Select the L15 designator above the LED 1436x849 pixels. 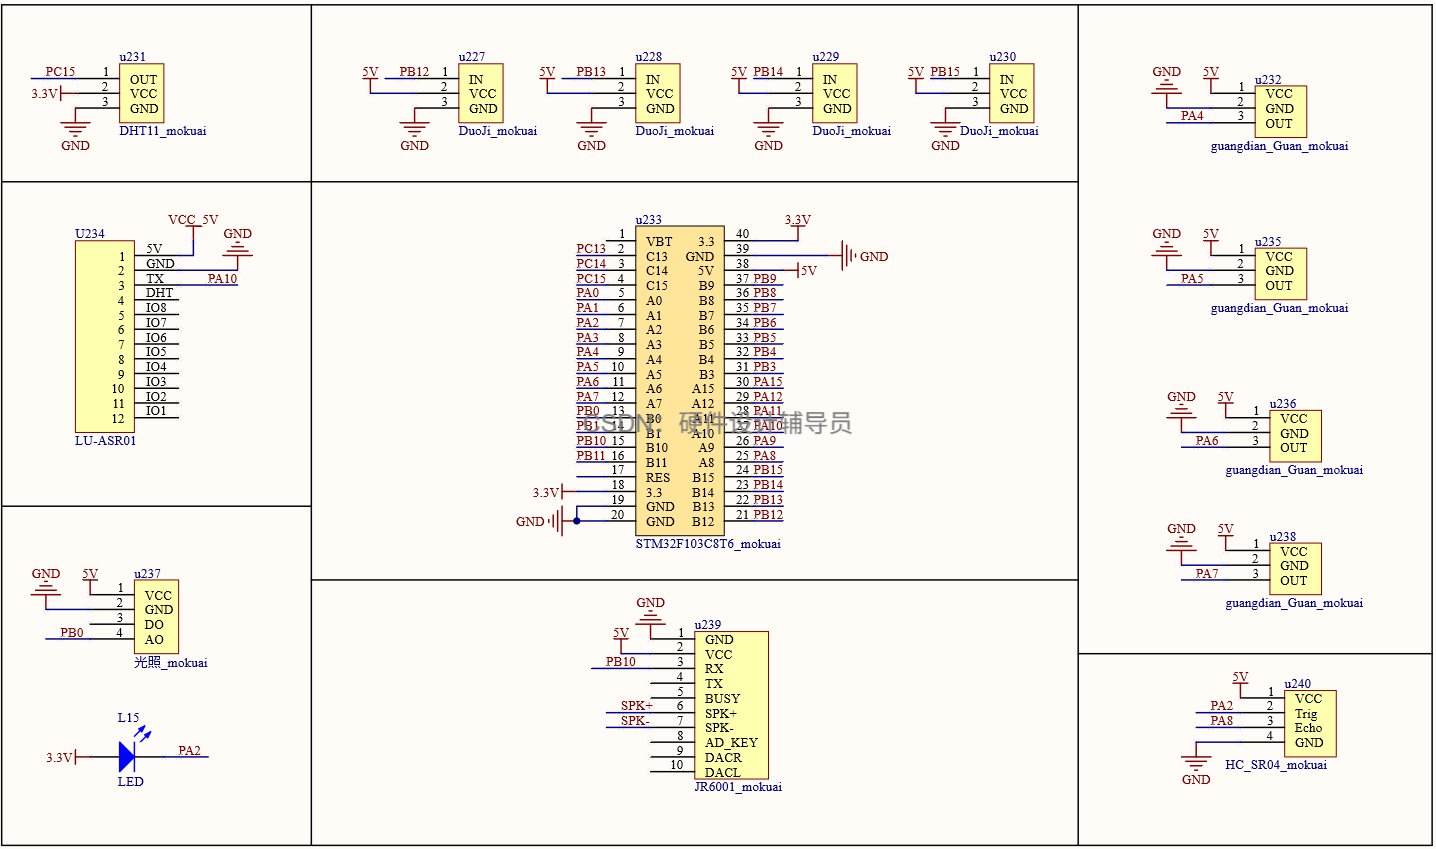(x=128, y=718)
